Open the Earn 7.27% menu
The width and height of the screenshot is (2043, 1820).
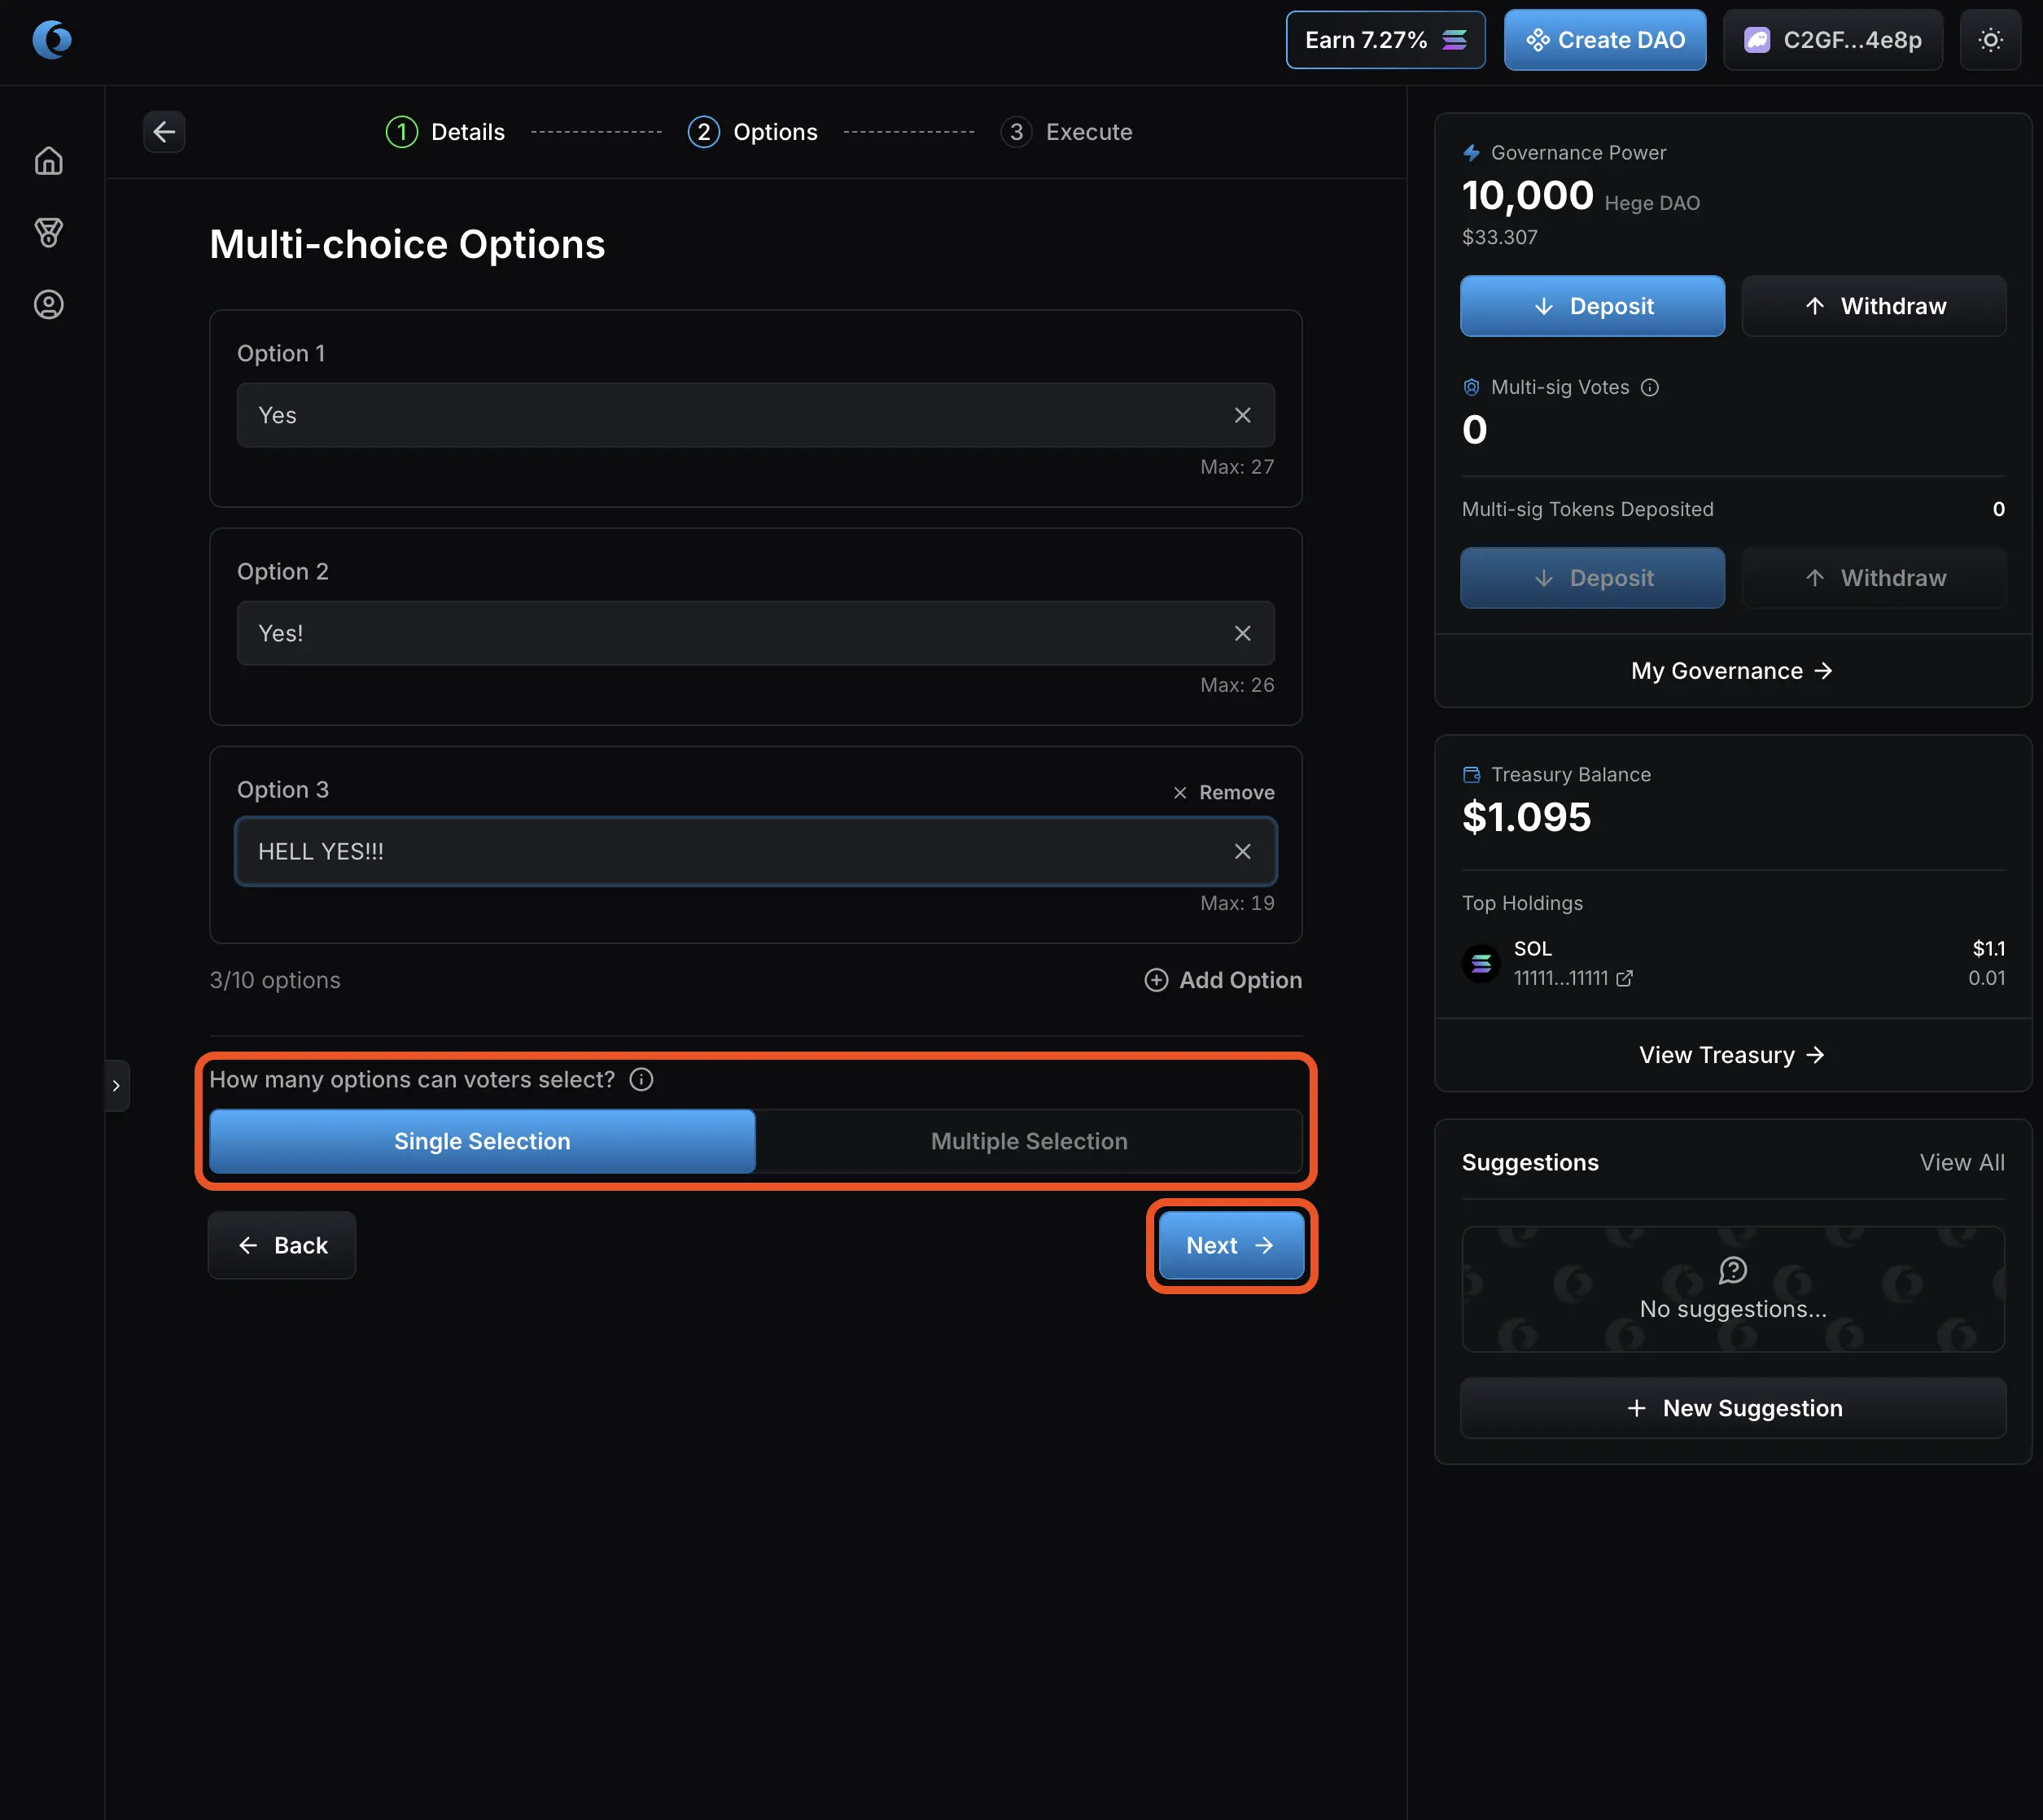(x=1384, y=40)
